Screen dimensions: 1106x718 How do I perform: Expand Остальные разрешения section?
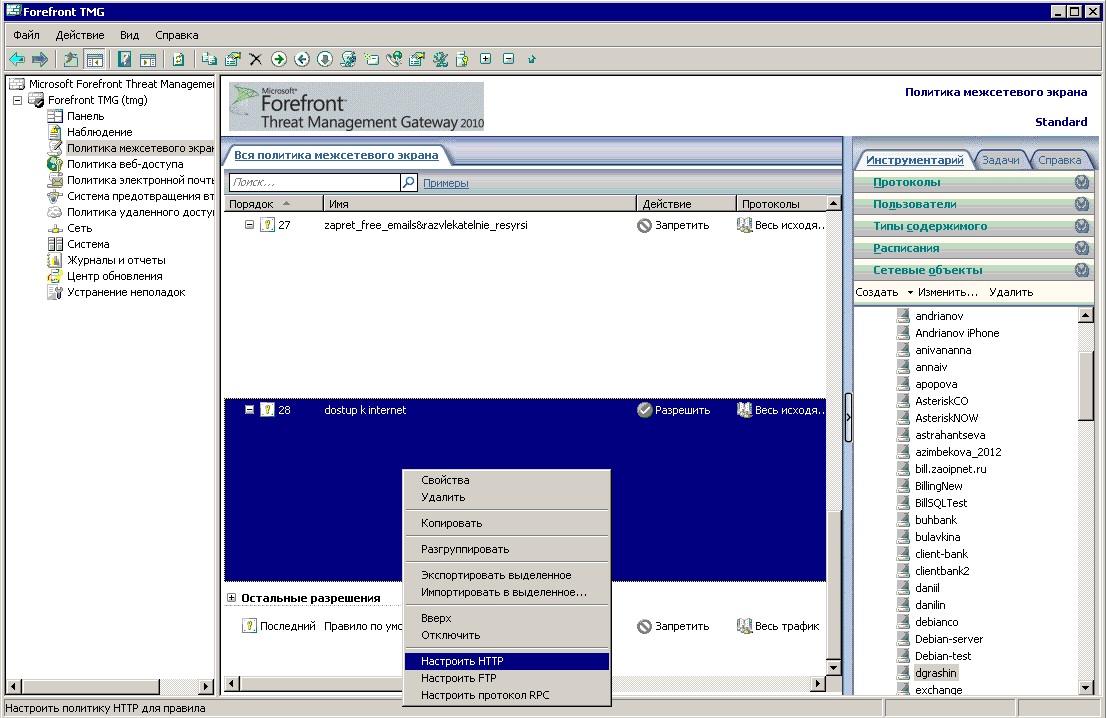tap(232, 598)
